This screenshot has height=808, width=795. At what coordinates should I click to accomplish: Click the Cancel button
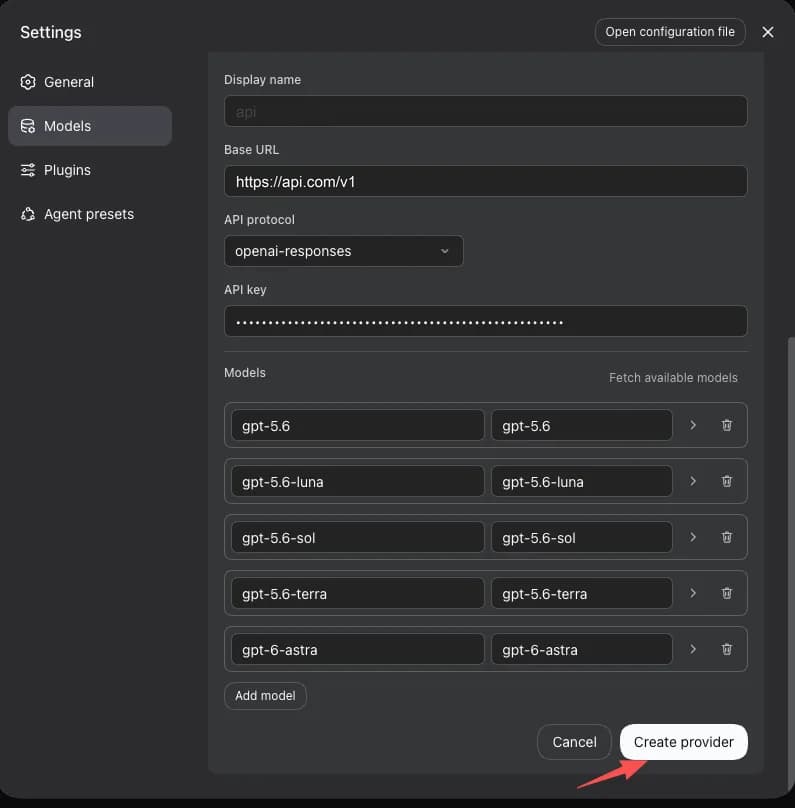point(574,742)
